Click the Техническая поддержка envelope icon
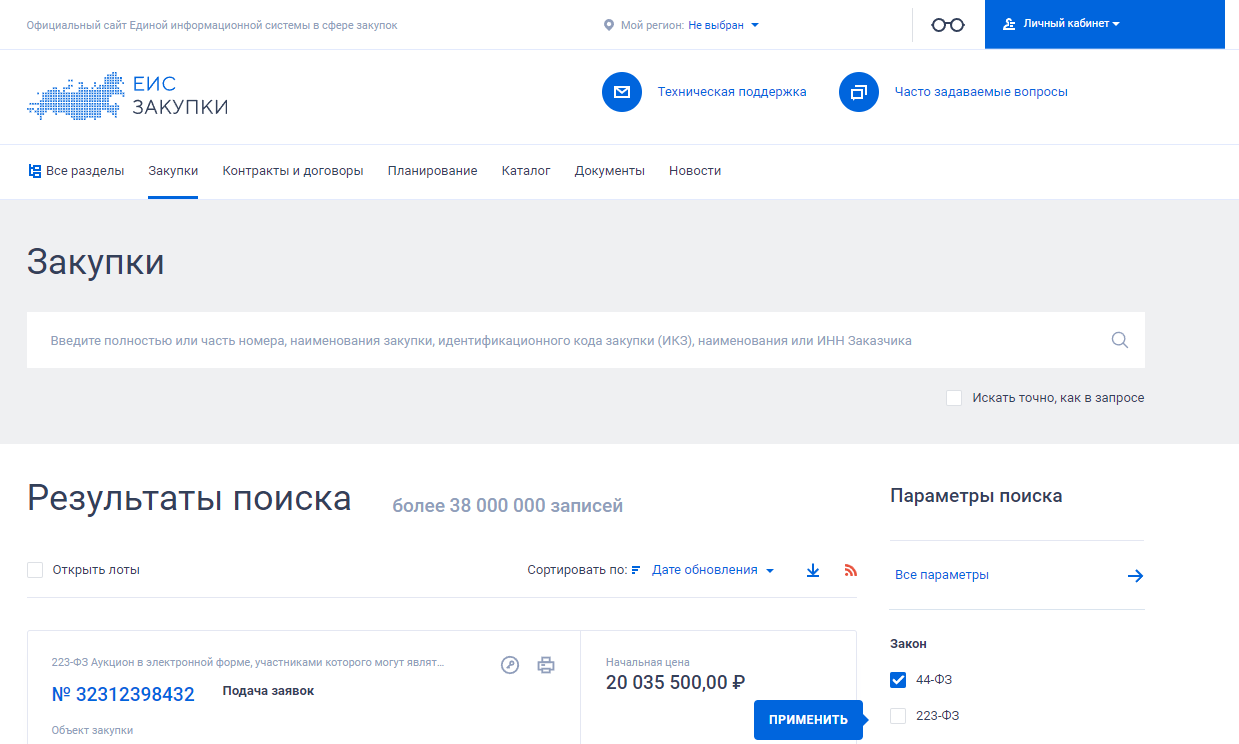Viewport: 1239px width, 744px height. pos(622,92)
